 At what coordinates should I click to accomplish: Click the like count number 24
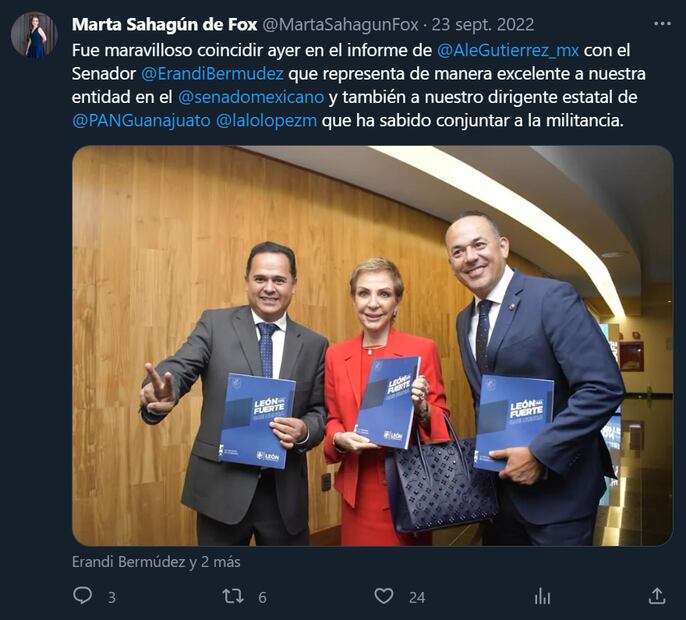click(417, 597)
